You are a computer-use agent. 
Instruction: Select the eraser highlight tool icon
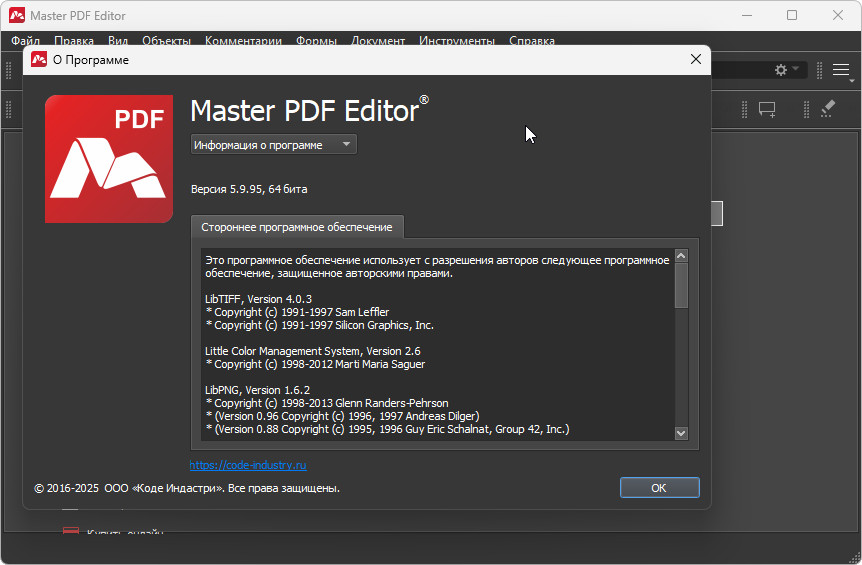[x=826, y=109]
